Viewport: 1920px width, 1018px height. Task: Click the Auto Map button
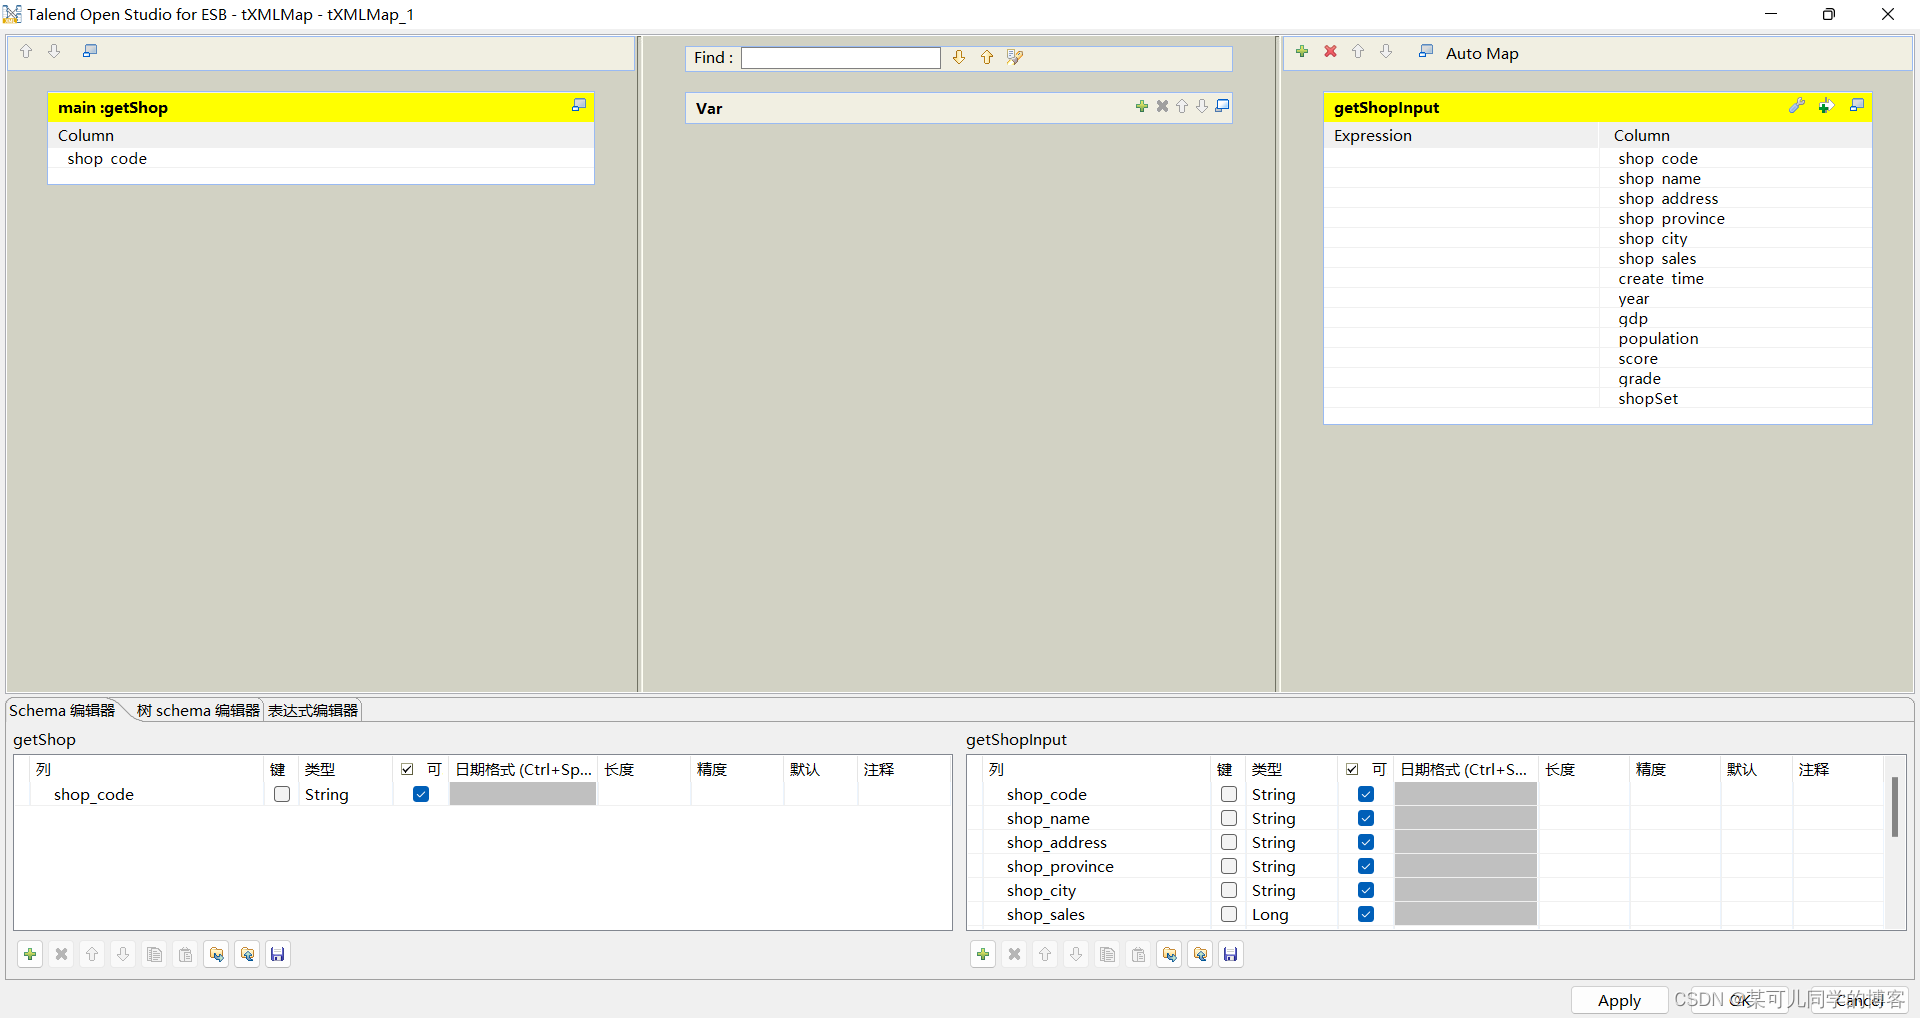1482,54
